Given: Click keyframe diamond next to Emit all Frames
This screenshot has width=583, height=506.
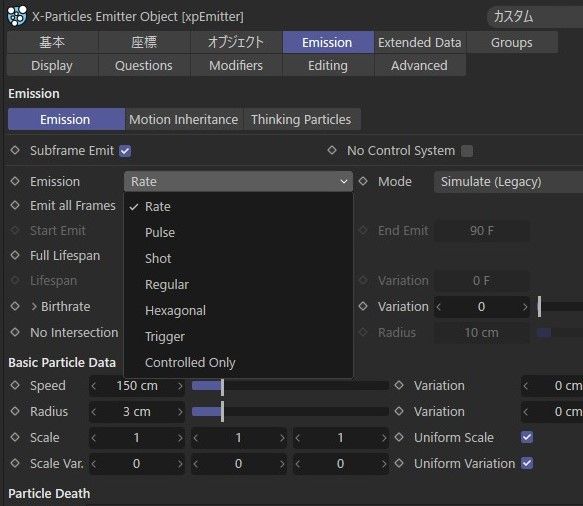Looking at the screenshot, I should click(15, 205).
